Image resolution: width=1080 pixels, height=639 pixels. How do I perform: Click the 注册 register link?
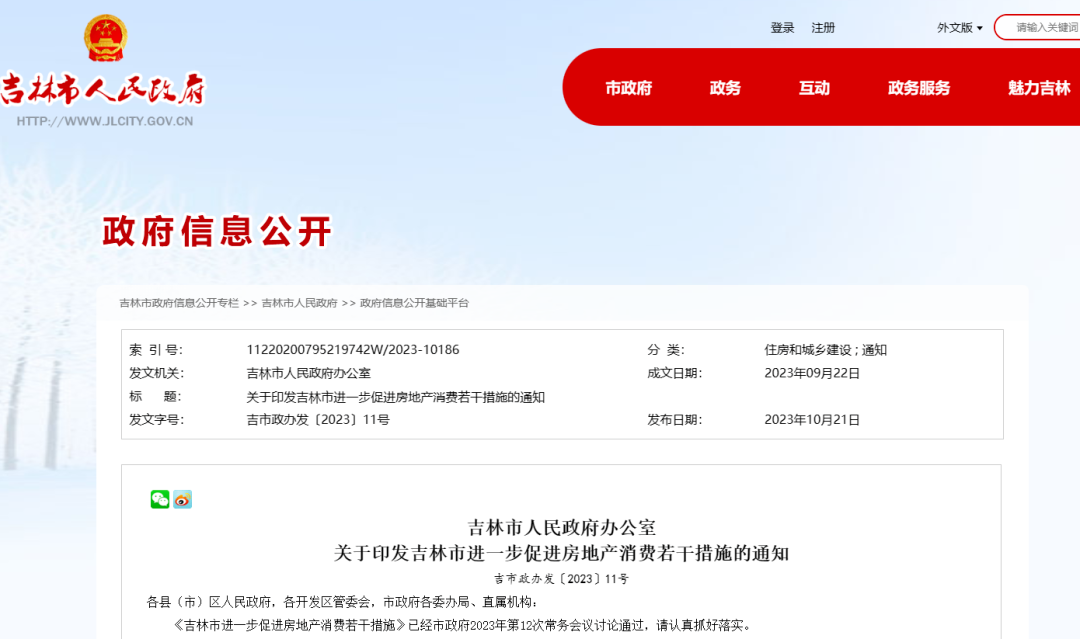[x=823, y=28]
